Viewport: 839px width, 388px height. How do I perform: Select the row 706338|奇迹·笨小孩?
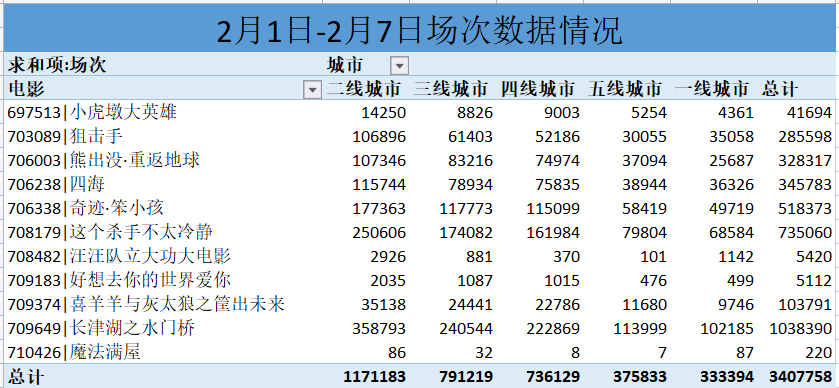pos(420,208)
